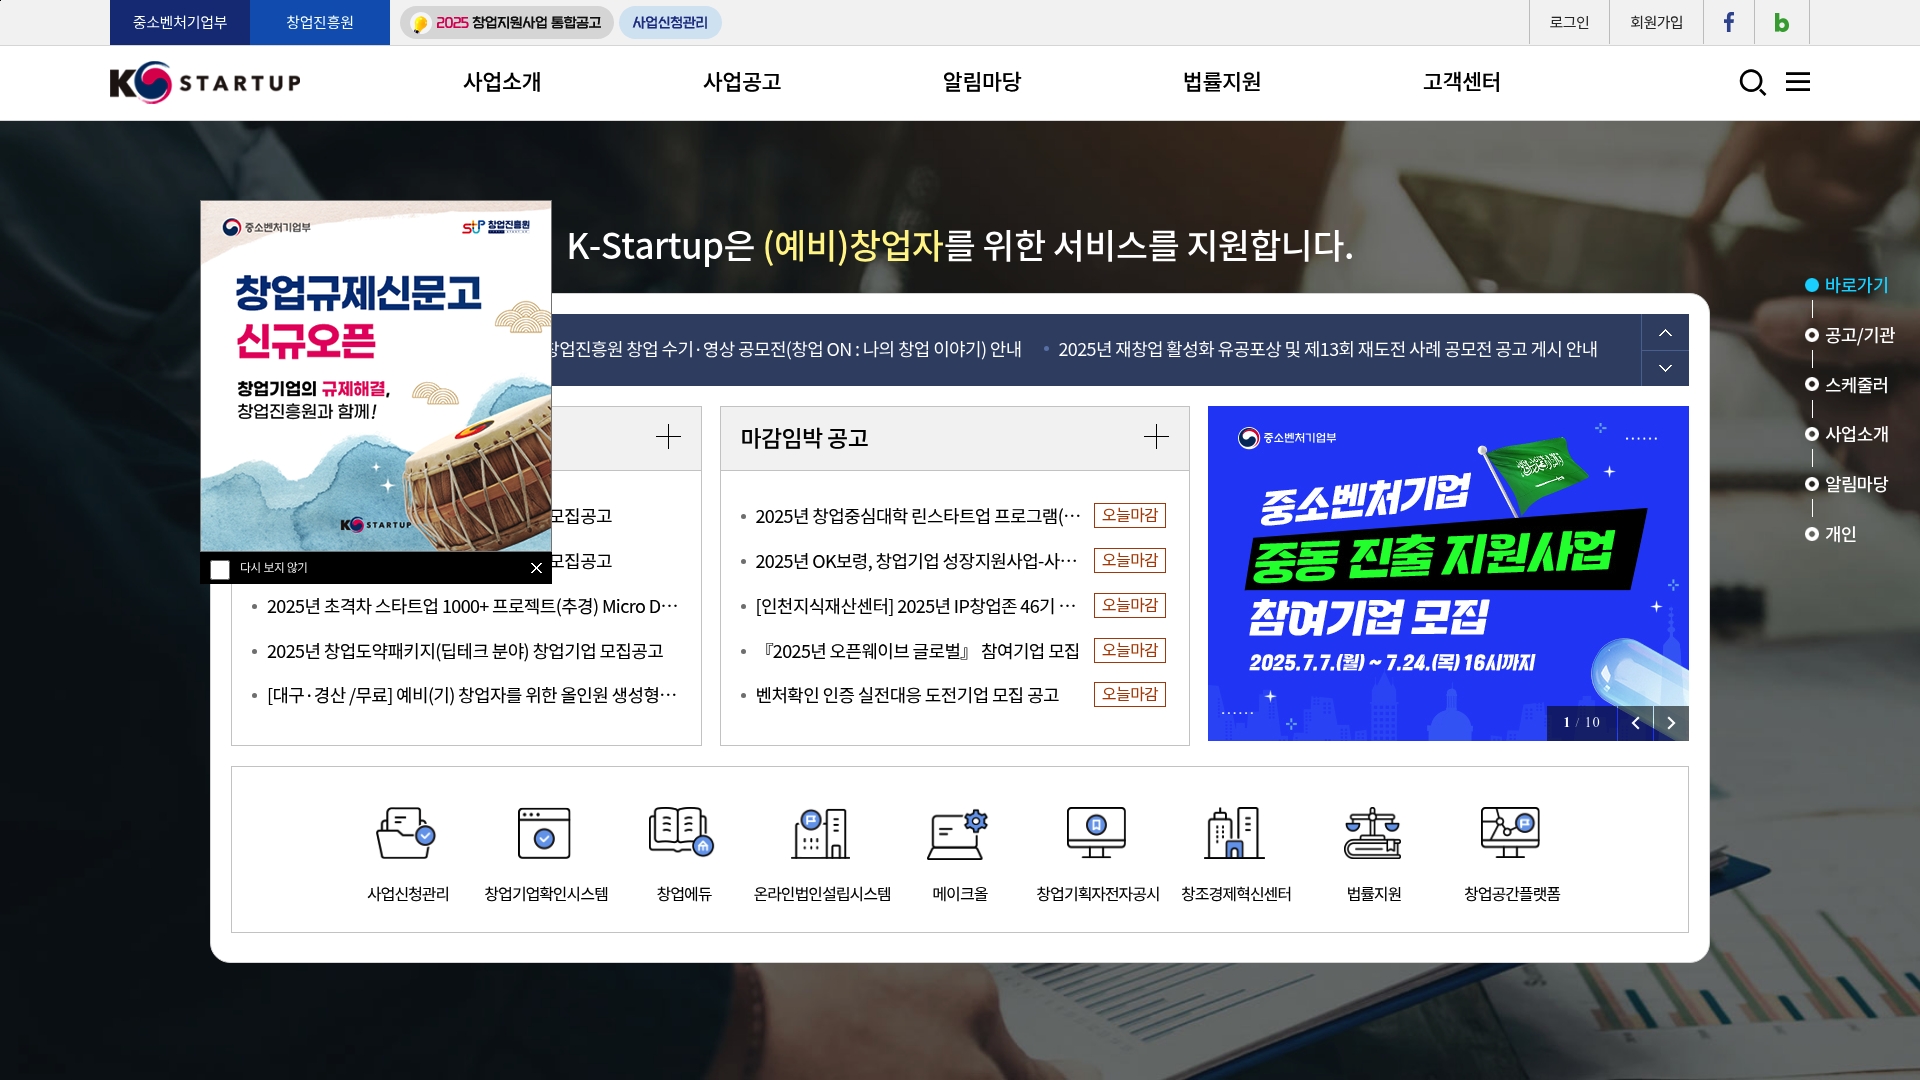Open the hamburger full menu icon
This screenshot has height=1080, width=1920.
1798,82
